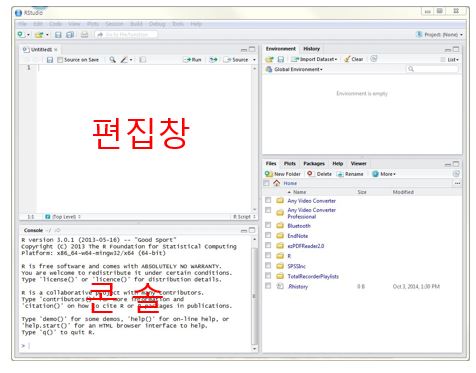Click the refresh icon in the Files pane

456,174
